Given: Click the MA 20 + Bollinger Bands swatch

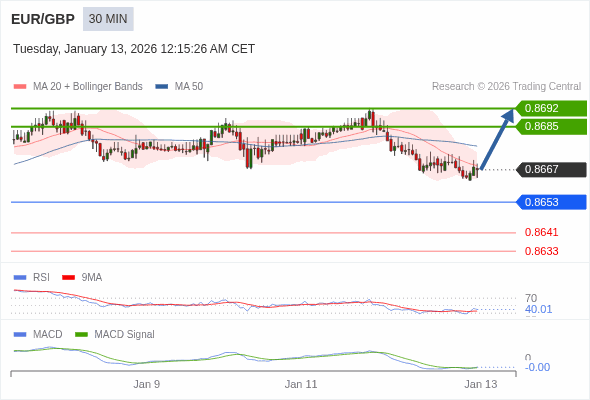Looking at the screenshot, I should tap(20, 87).
